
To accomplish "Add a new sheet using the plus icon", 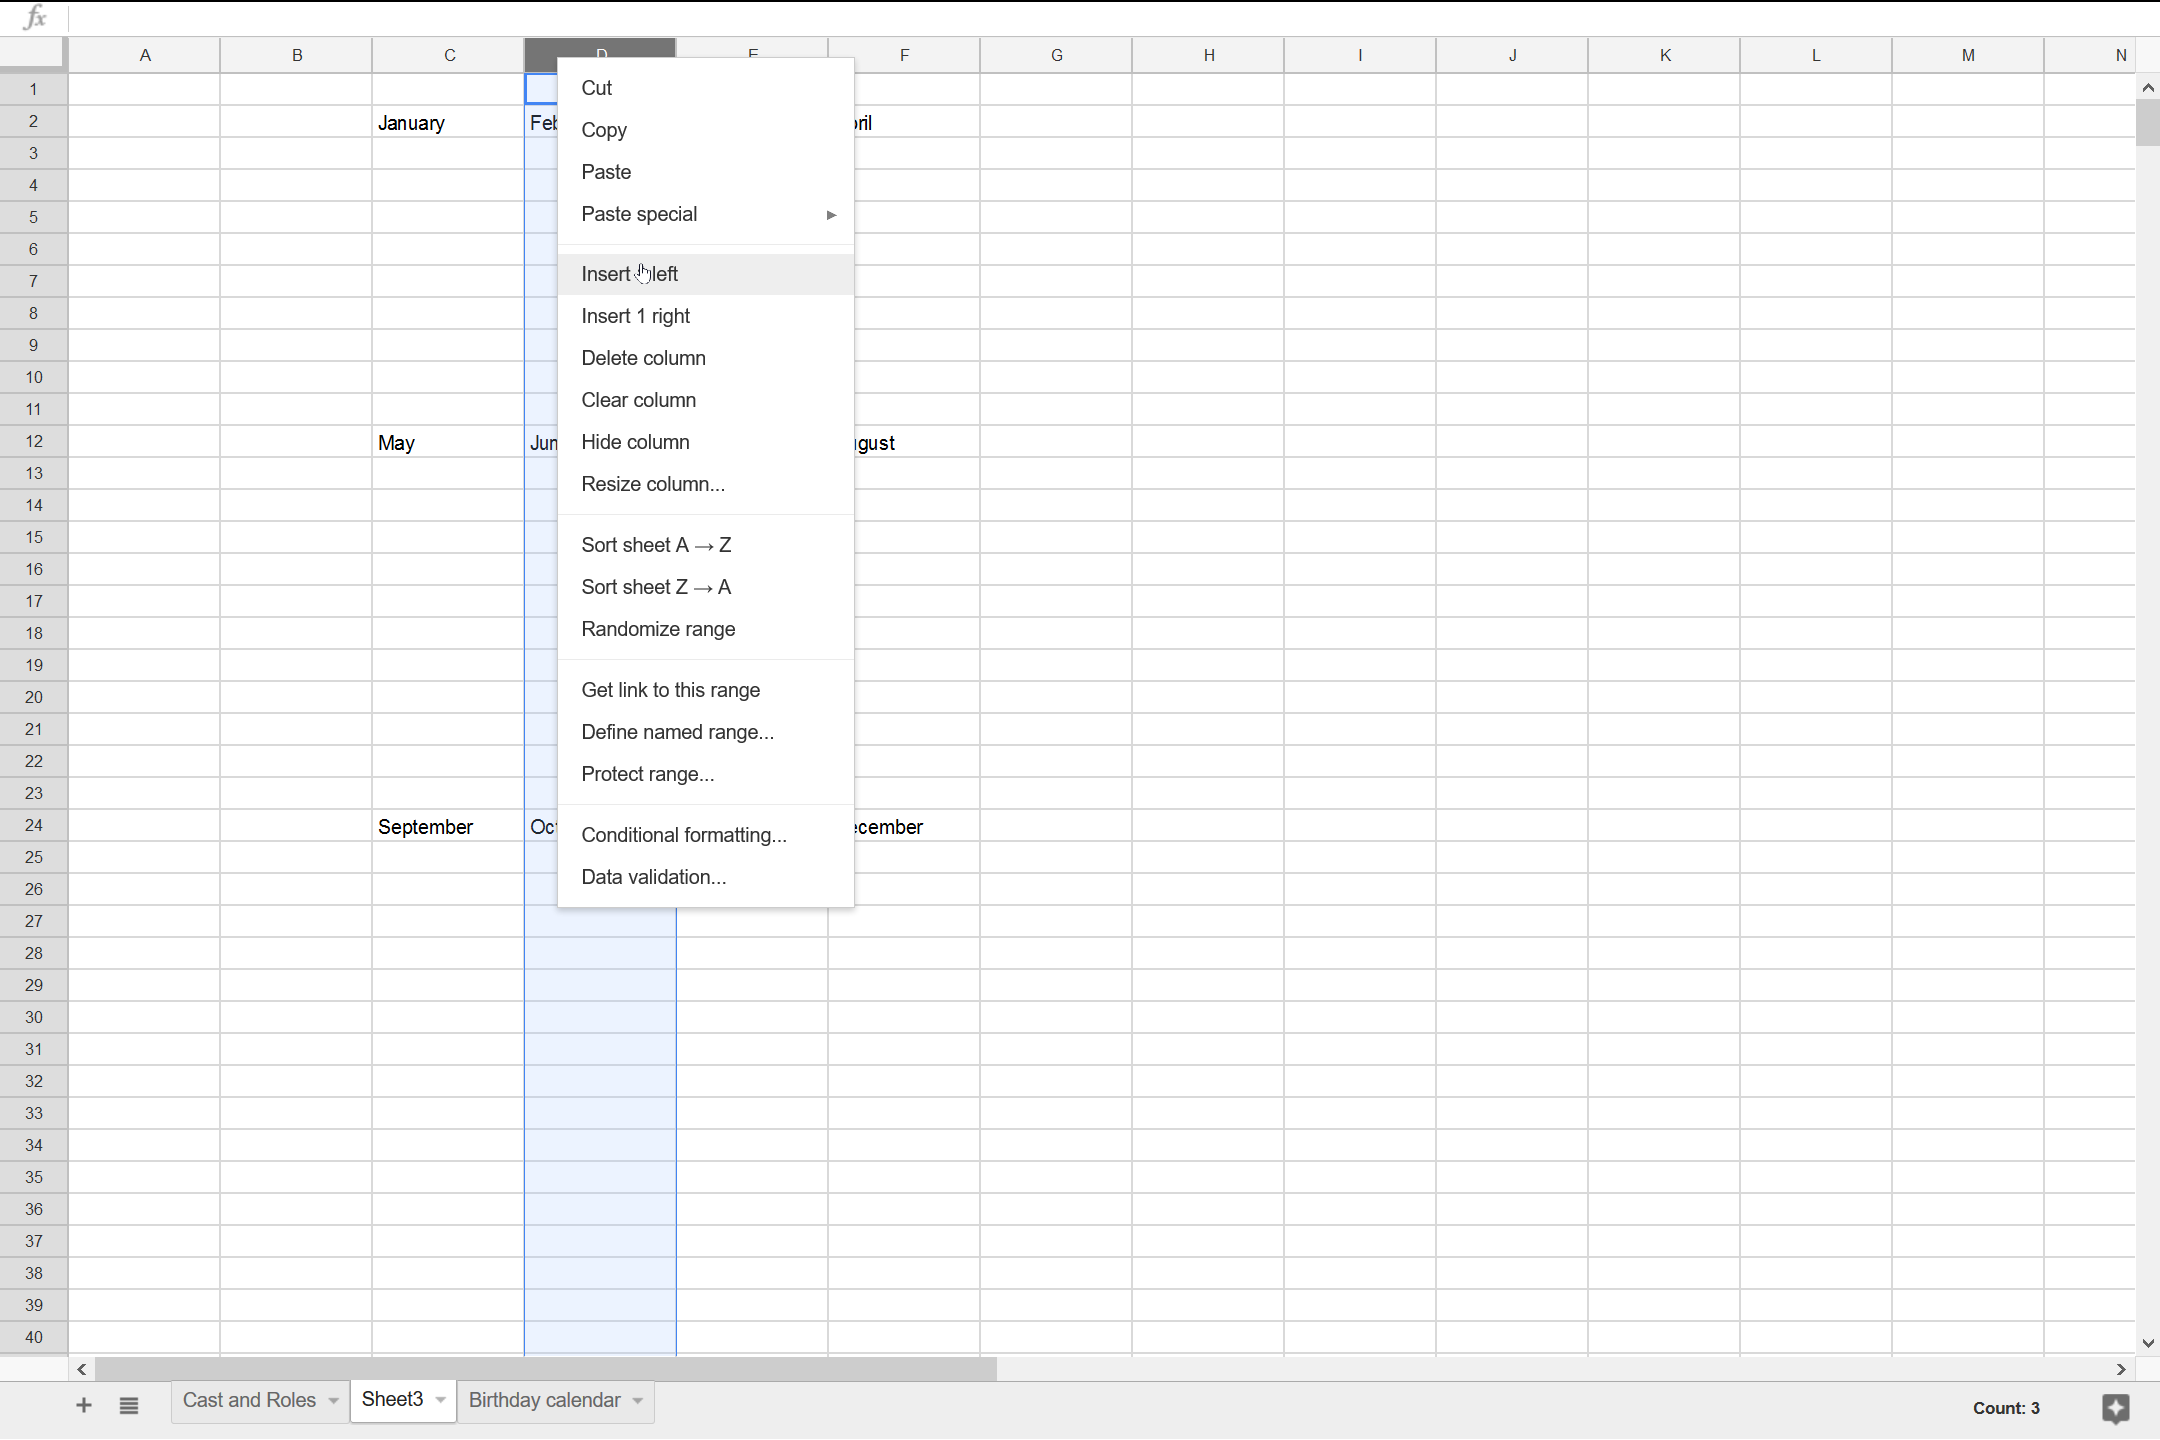I will [x=84, y=1404].
